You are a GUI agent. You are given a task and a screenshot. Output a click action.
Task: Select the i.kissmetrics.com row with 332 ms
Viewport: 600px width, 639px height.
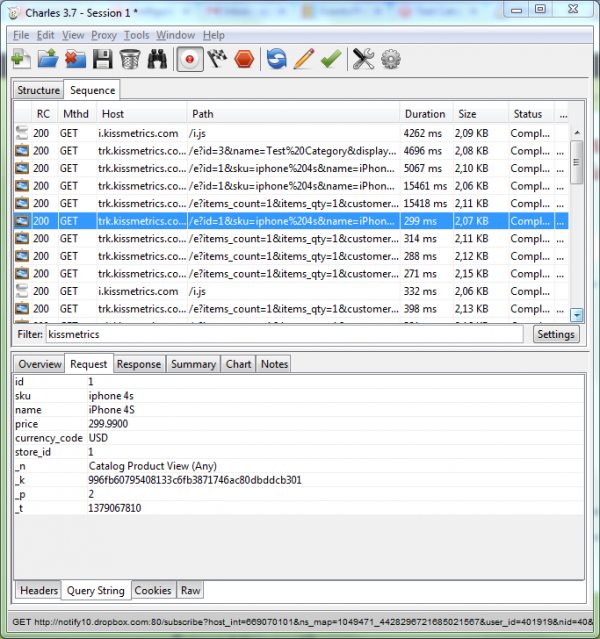291,291
